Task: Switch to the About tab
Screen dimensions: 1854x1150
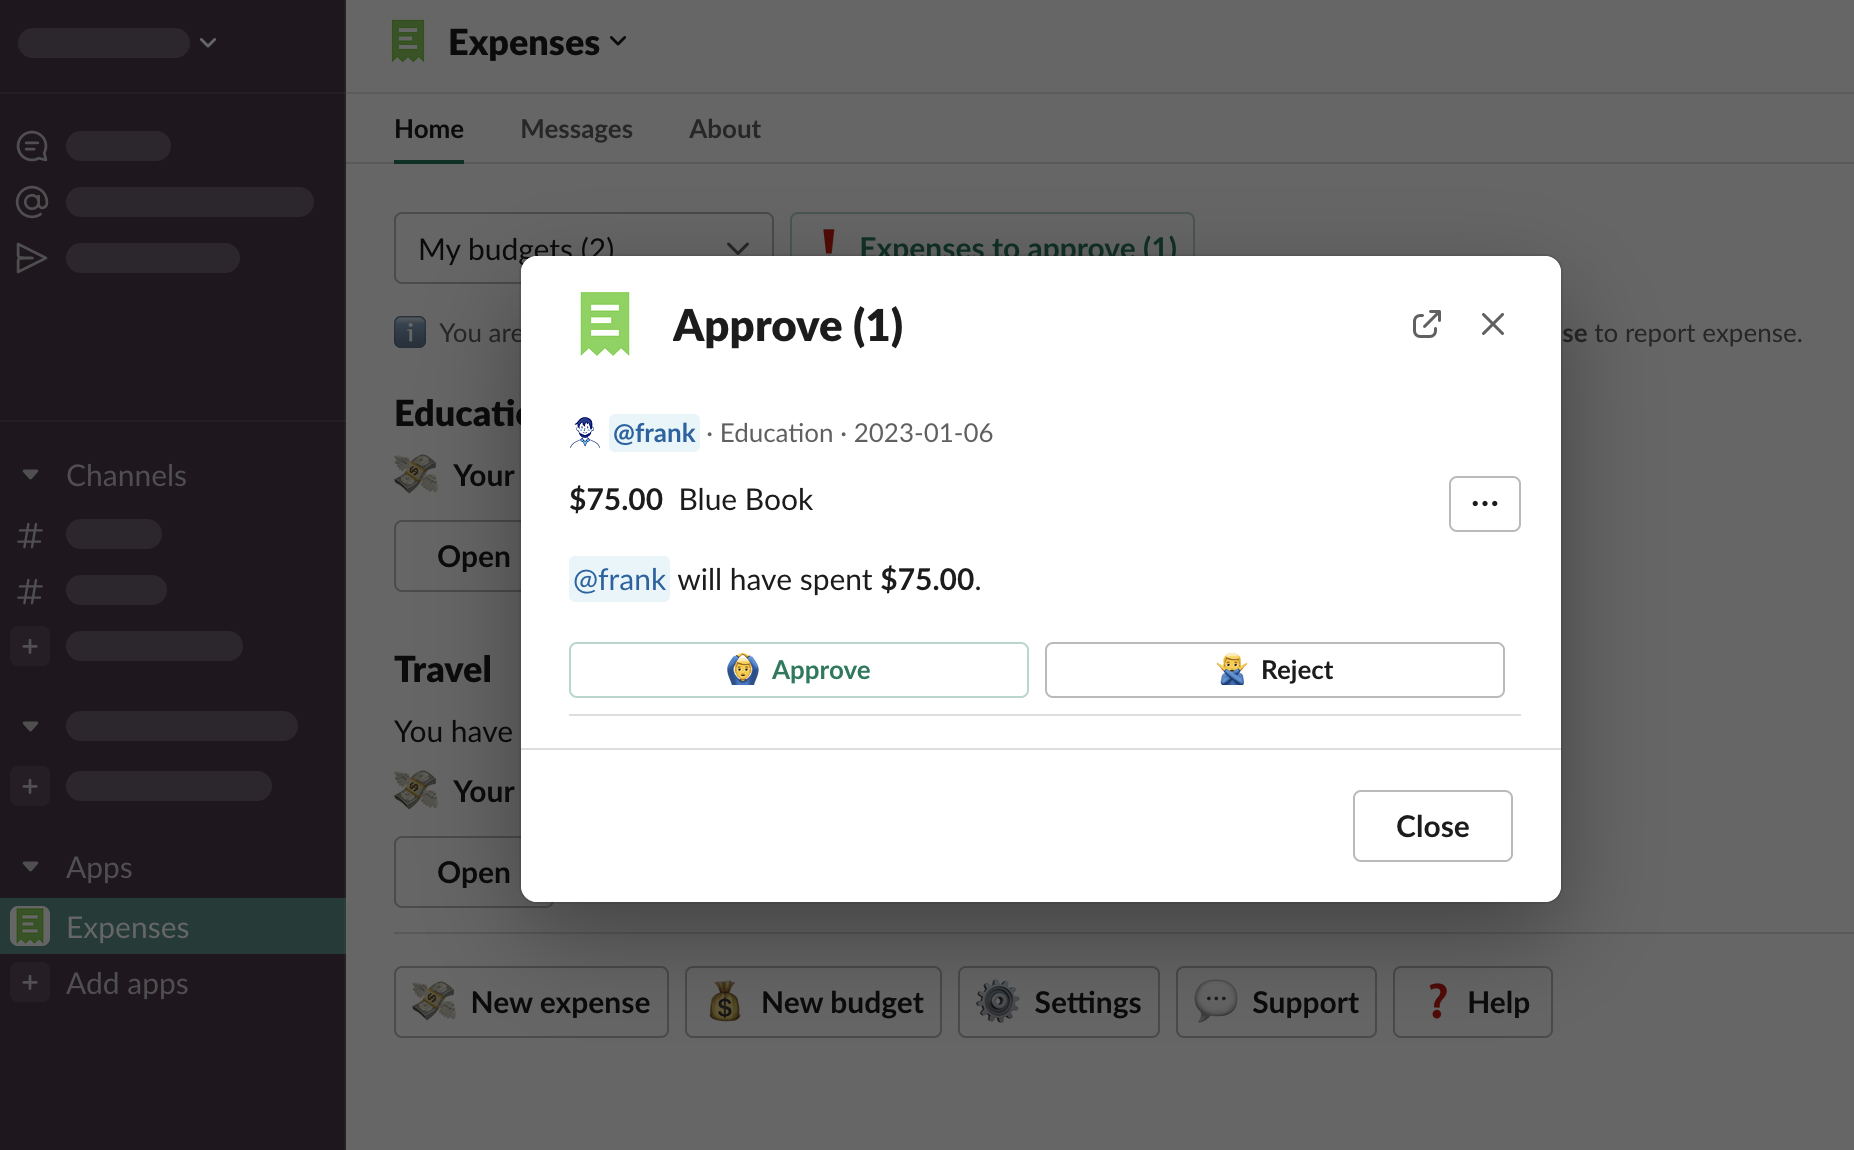Action: tap(724, 129)
